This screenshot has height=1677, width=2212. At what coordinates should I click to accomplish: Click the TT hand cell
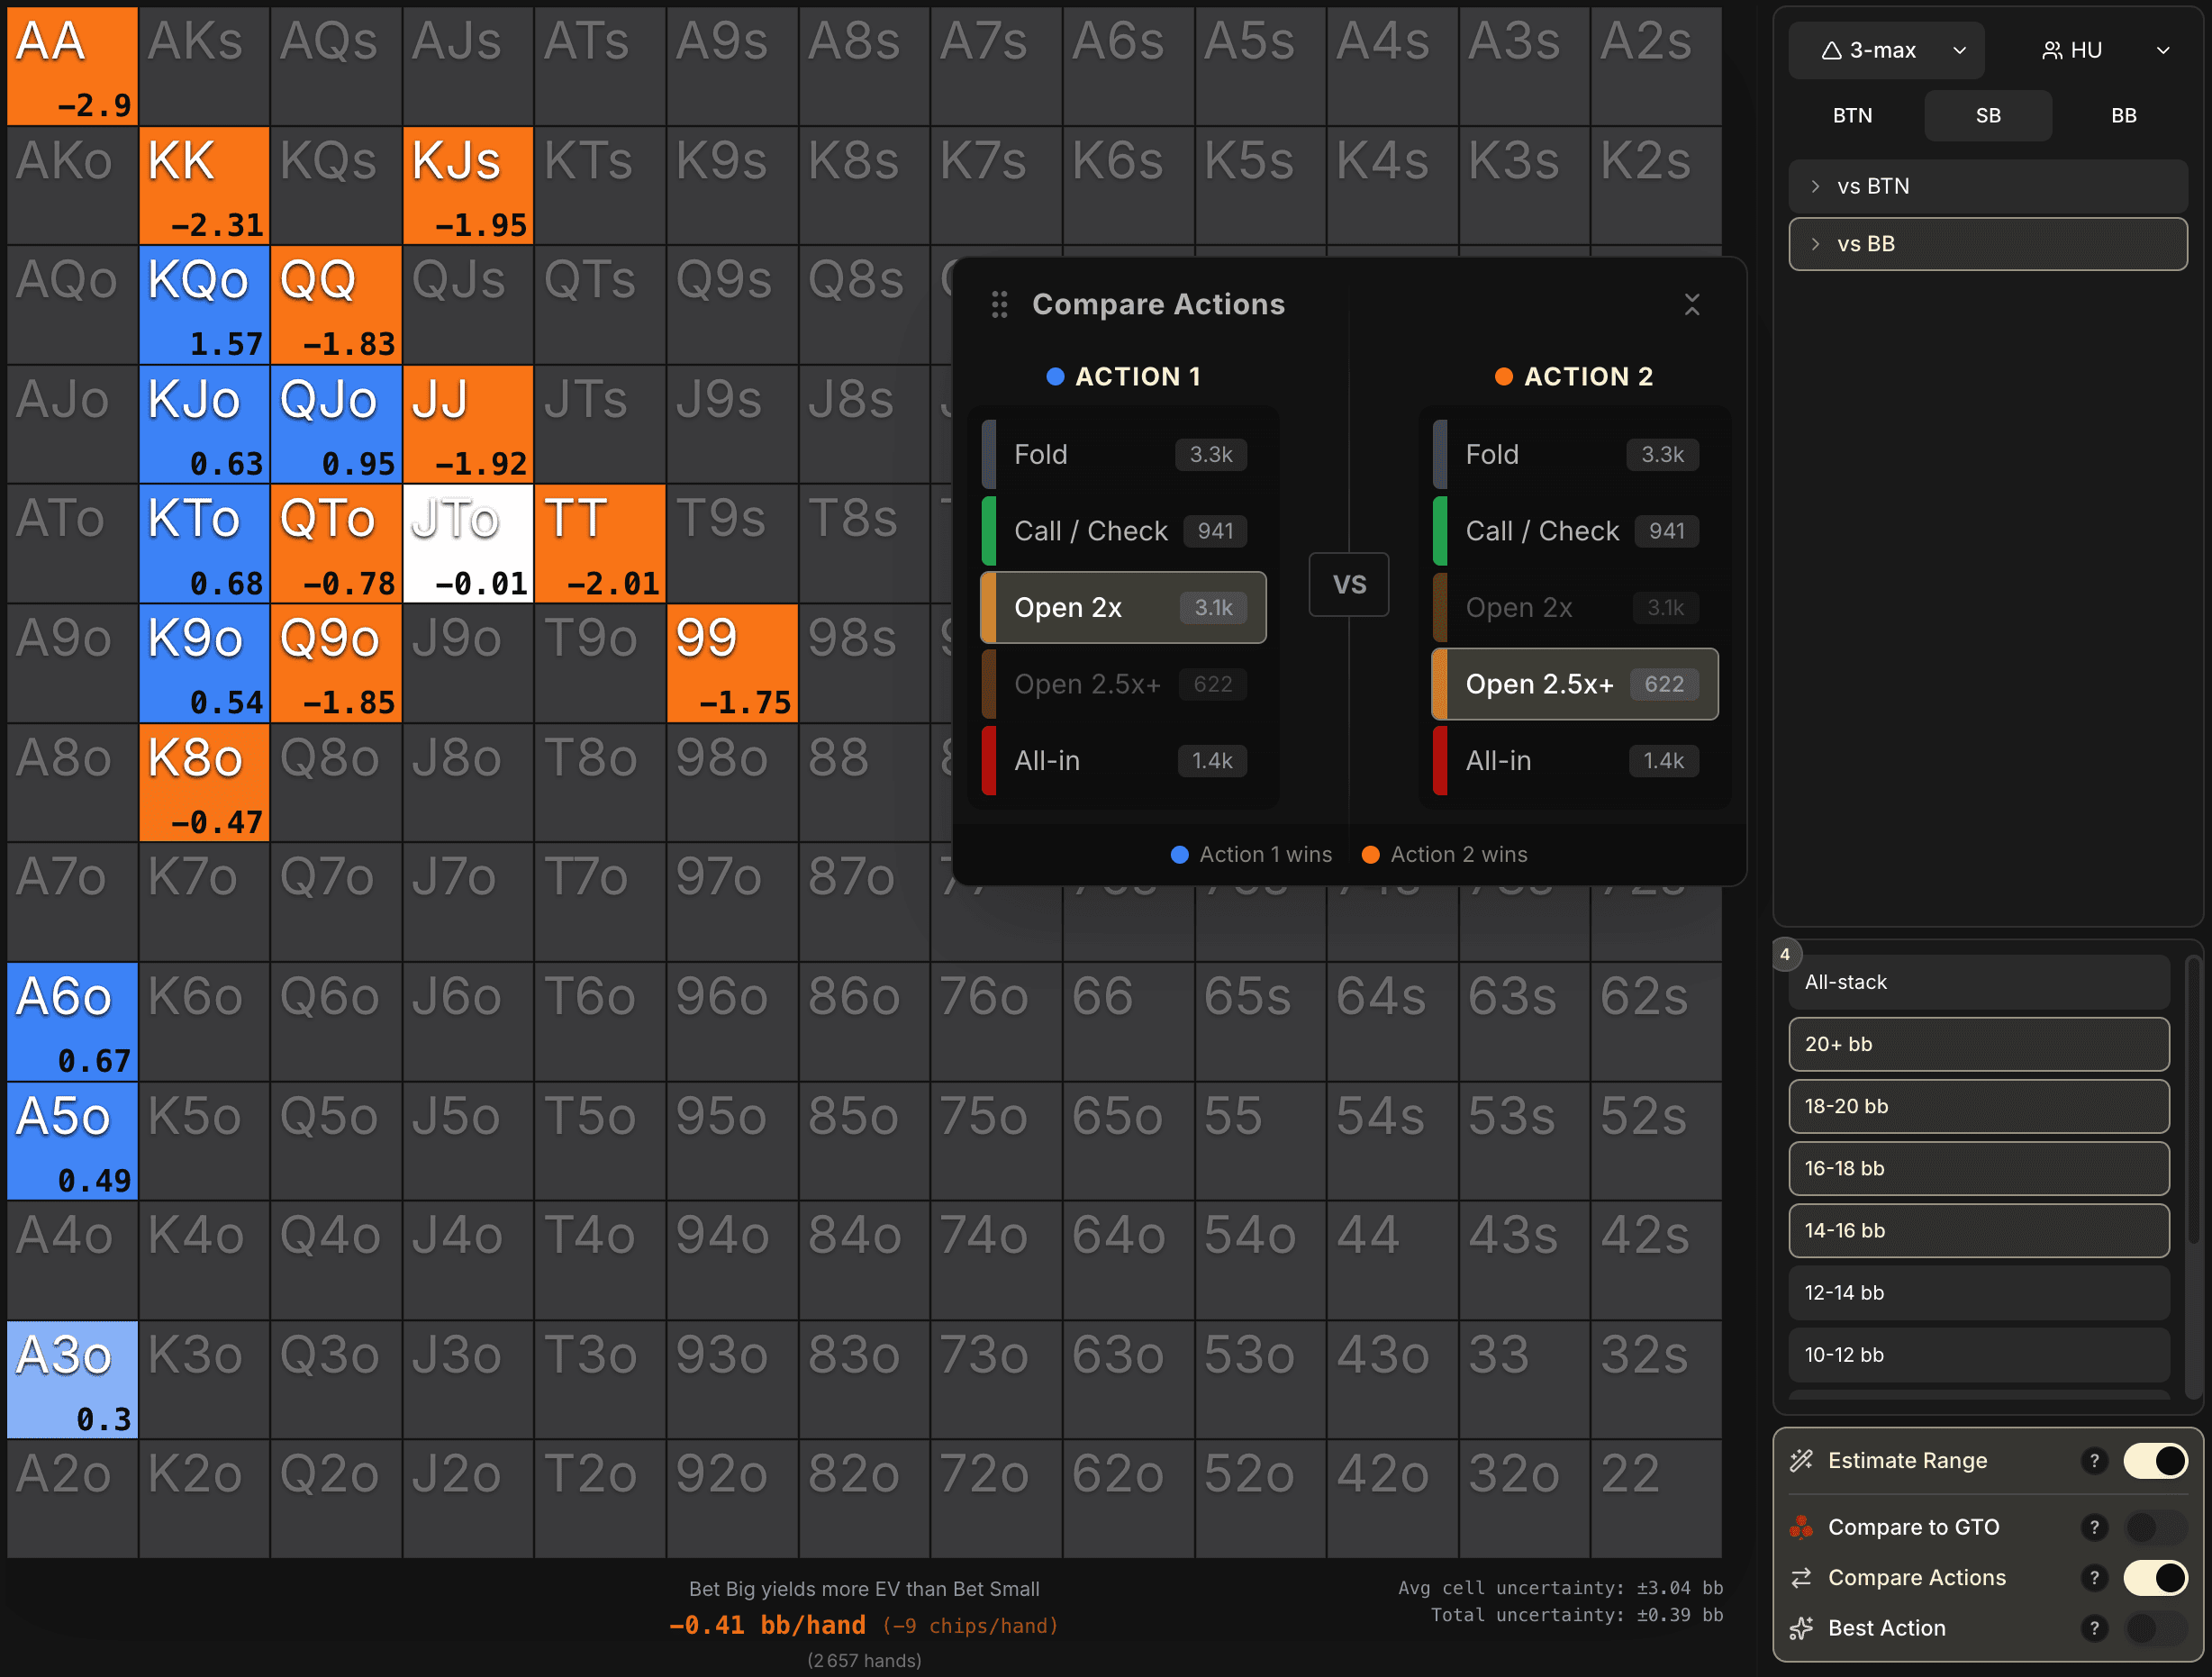click(600, 543)
